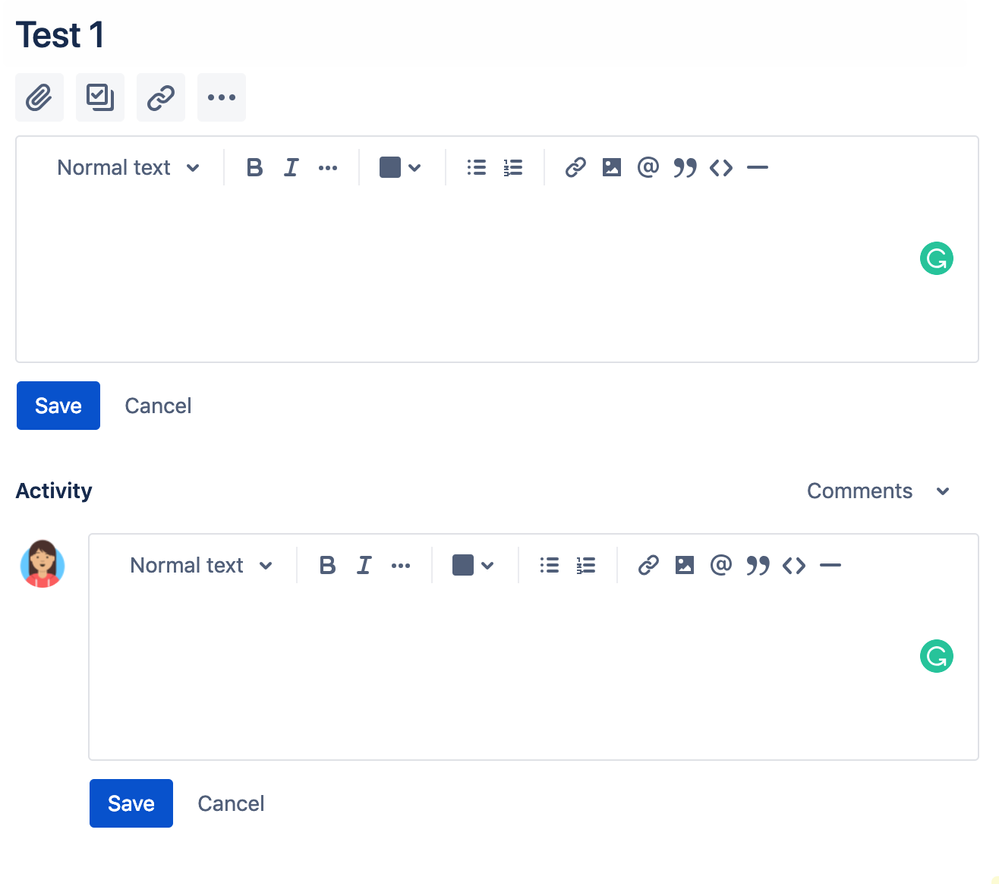This screenshot has height=884, width=999.
Task: Cancel the comment being written
Action: (230, 803)
